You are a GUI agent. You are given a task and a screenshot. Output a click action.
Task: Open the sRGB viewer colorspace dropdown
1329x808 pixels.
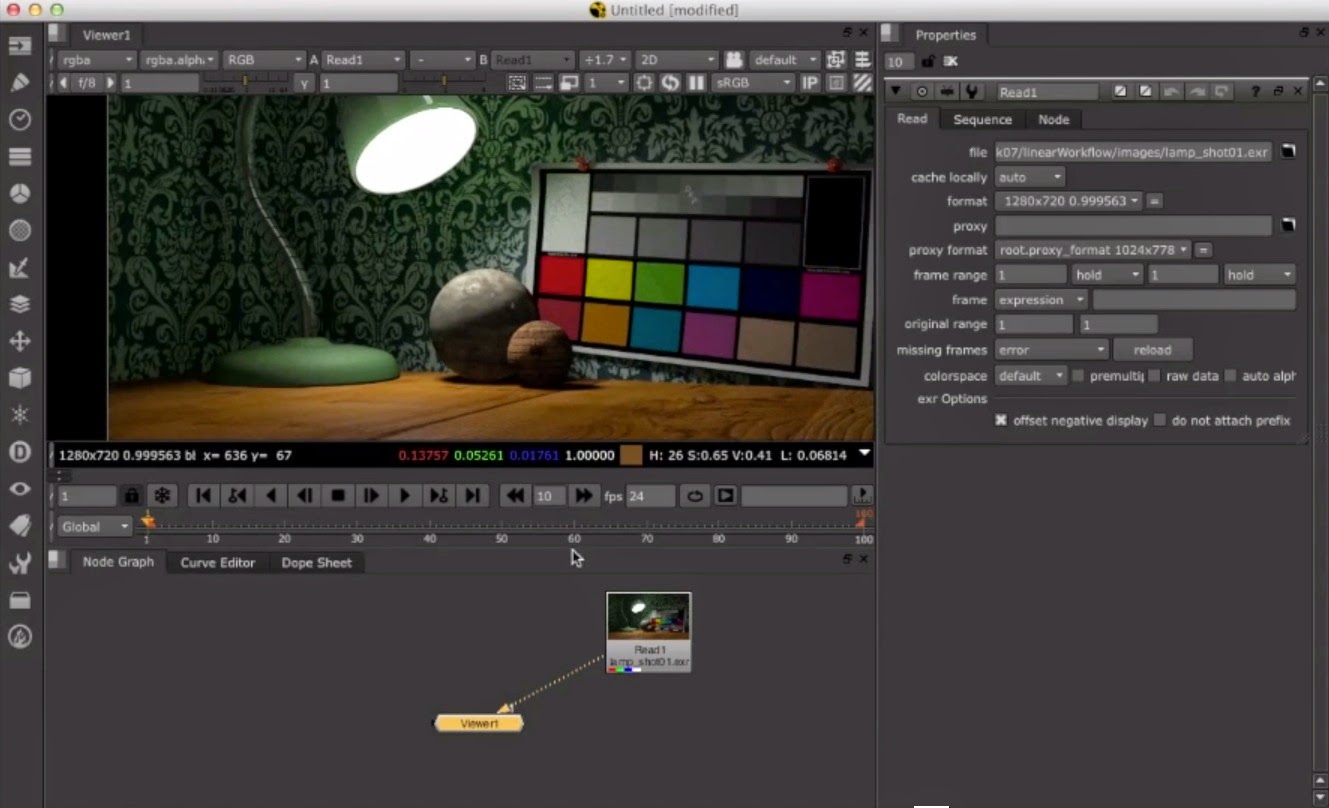tap(752, 82)
